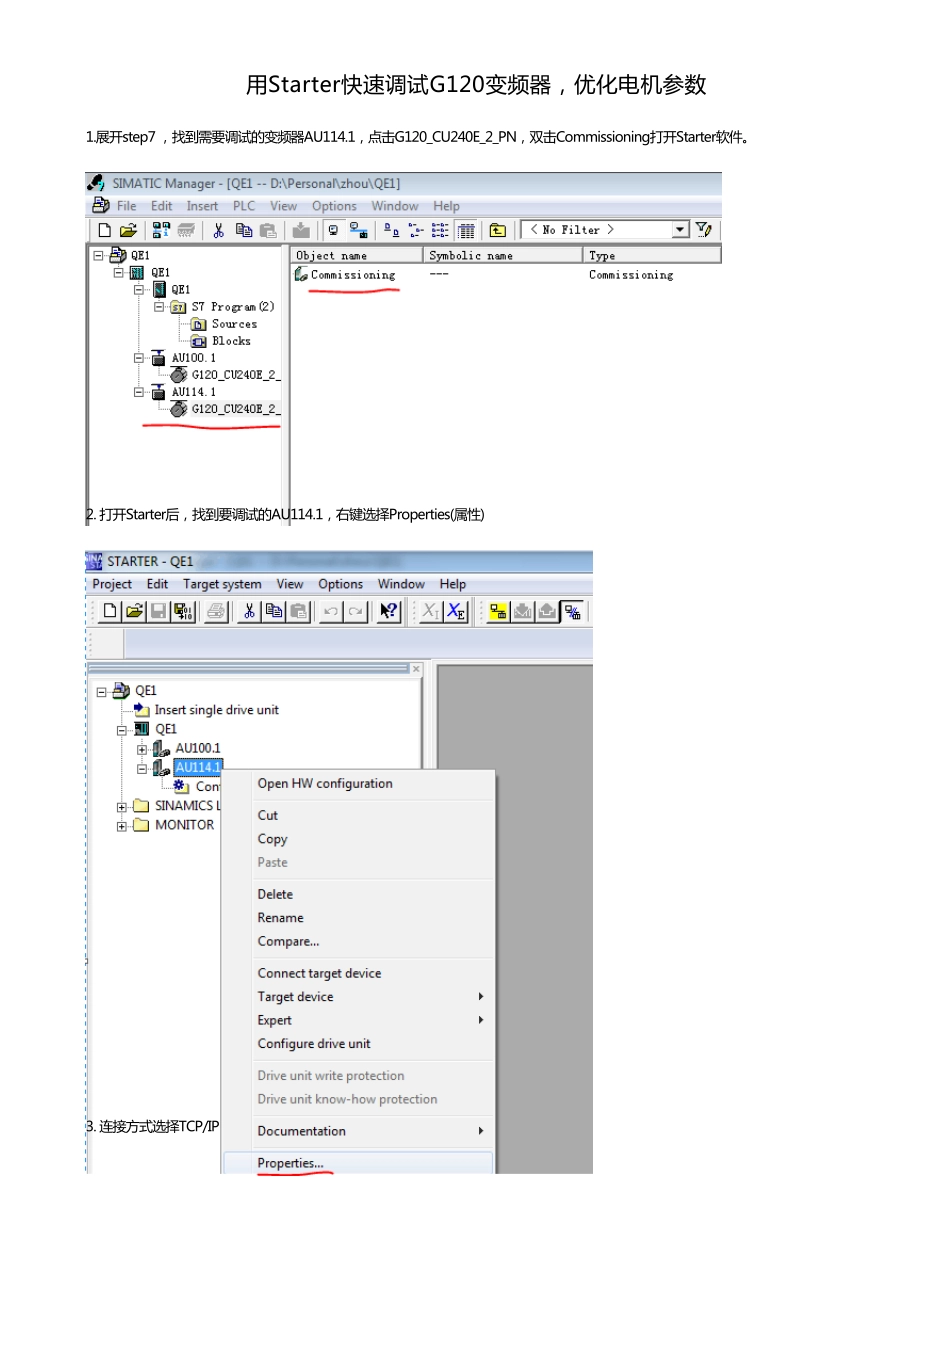Open Target system menu in STARTER
The height and width of the screenshot is (1345, 950).
coord(222,584)
